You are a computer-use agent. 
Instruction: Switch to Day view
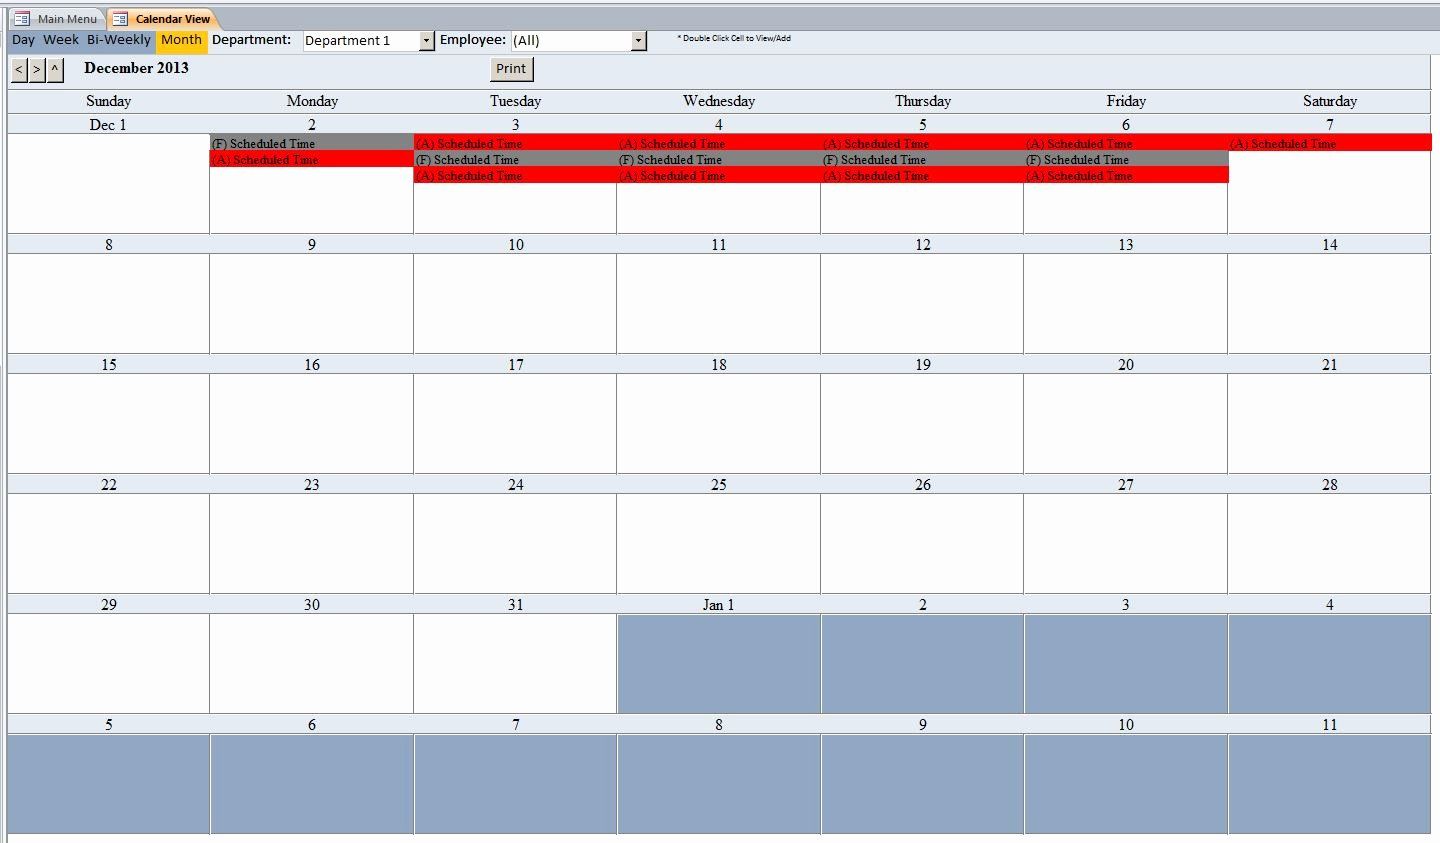click(23, 40)
